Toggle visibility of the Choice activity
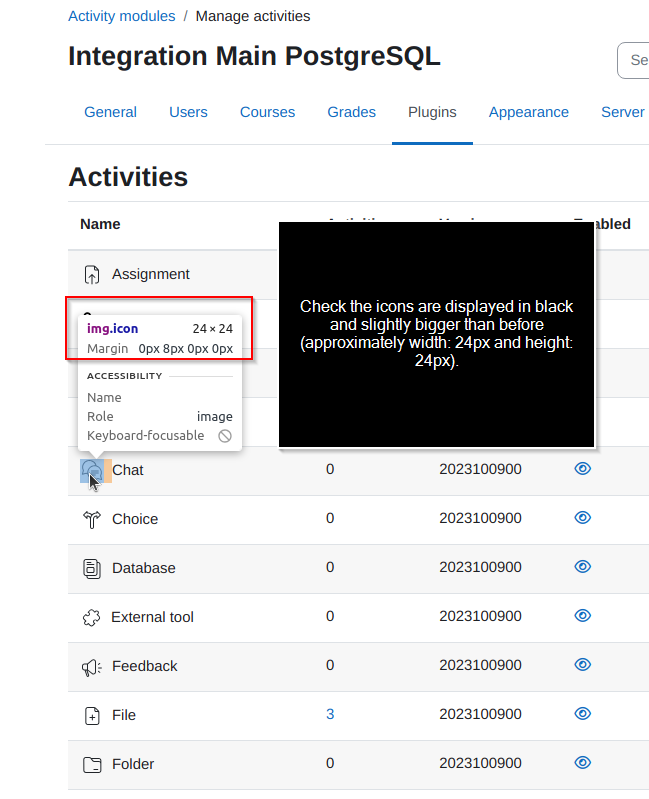This screenshot has width=649, height=799. [x=582, y=517]
